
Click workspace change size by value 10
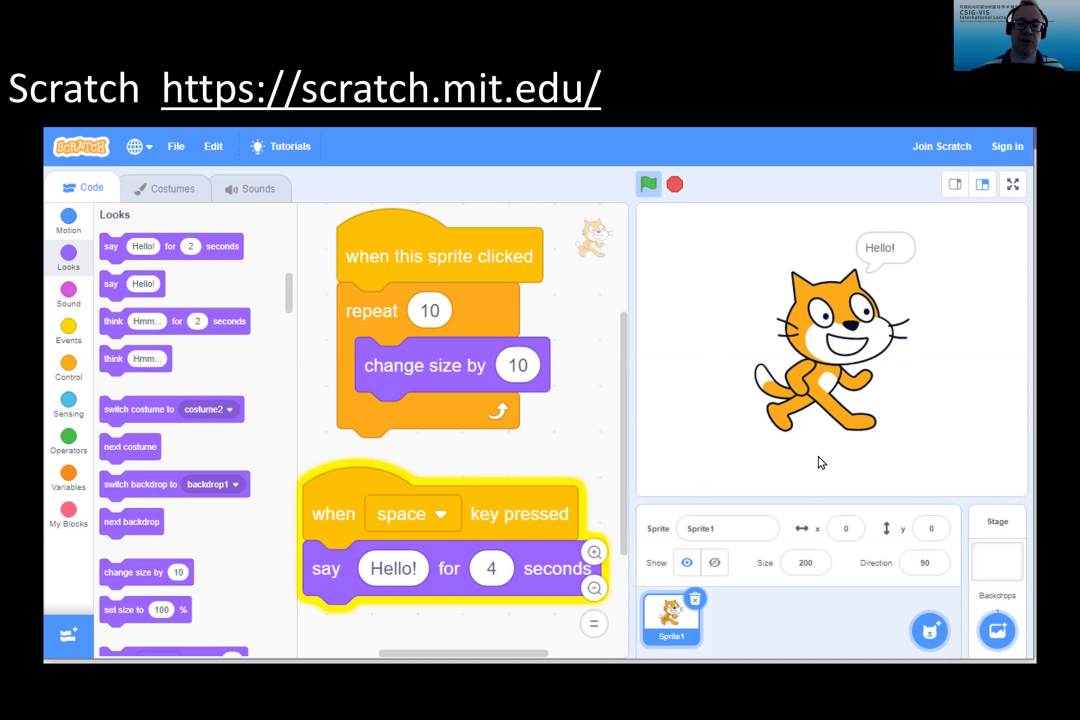pos(517,365)
